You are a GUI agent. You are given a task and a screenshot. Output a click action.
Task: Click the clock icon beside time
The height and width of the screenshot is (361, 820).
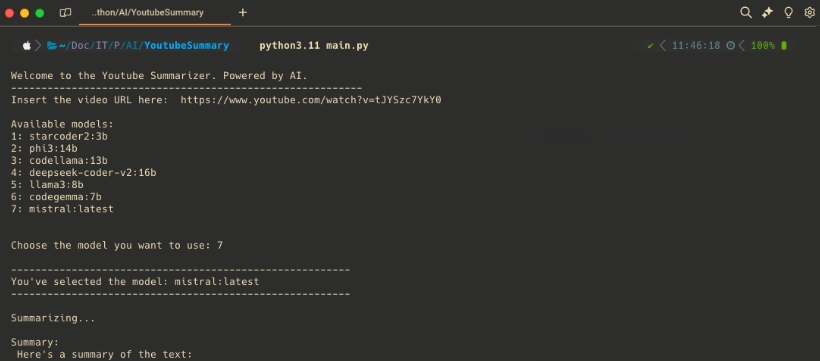[731, 46]
